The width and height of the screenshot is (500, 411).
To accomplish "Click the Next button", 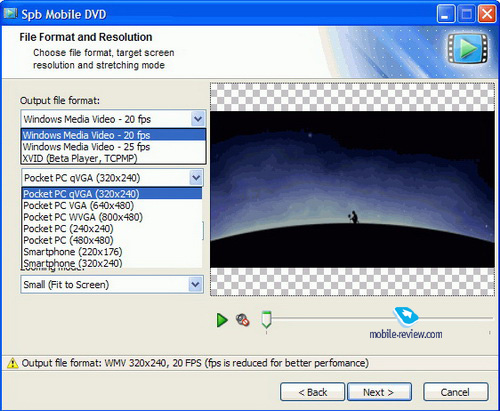I will pos(379,392).
